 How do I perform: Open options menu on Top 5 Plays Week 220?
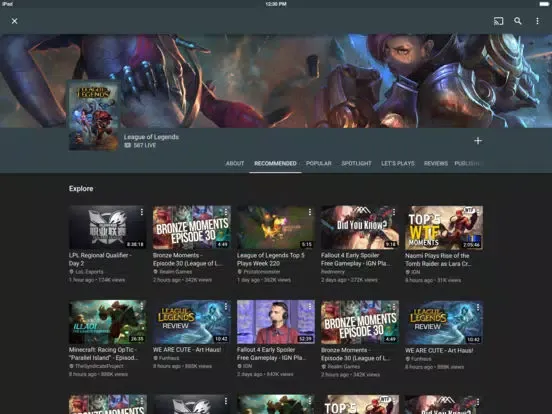tap(310, 212)
